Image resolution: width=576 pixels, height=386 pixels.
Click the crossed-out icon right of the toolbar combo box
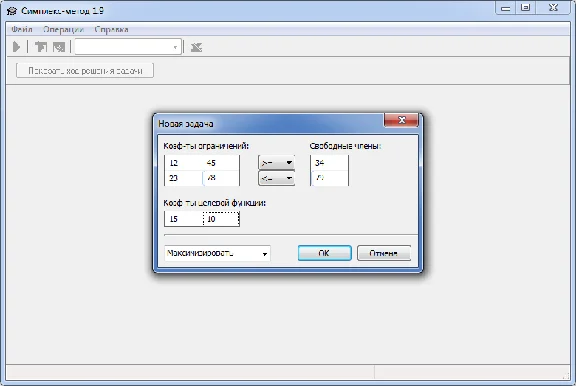pyautogui.click(x=197, y=47)
